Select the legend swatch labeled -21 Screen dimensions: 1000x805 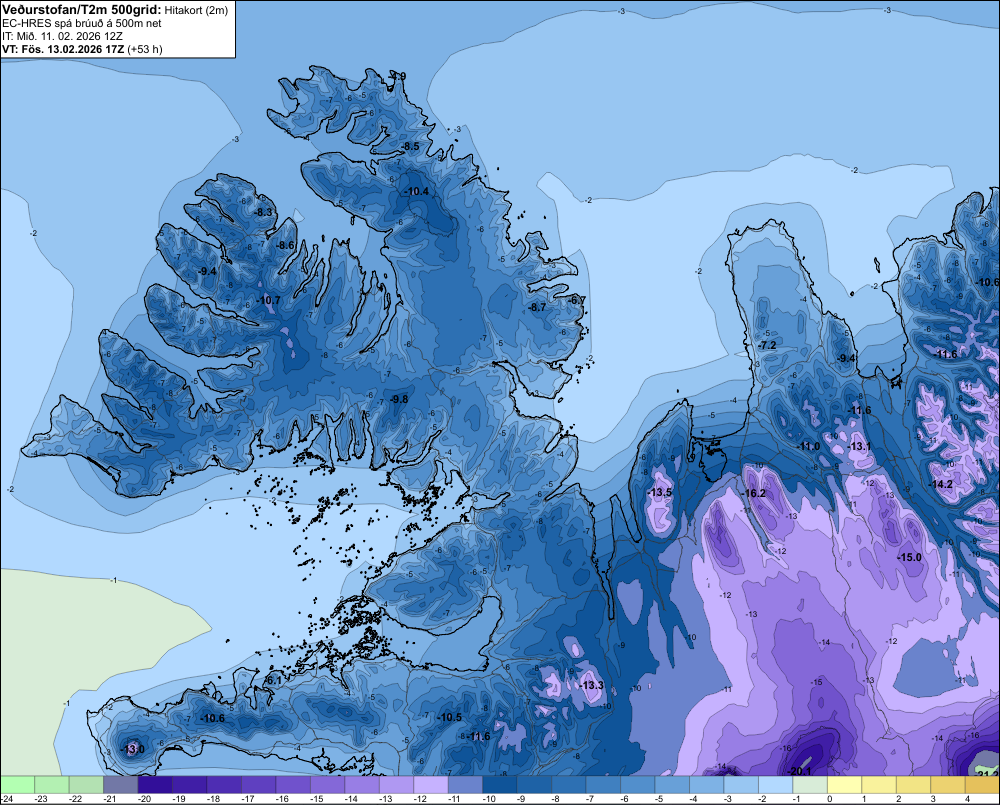tap(121, 784)
